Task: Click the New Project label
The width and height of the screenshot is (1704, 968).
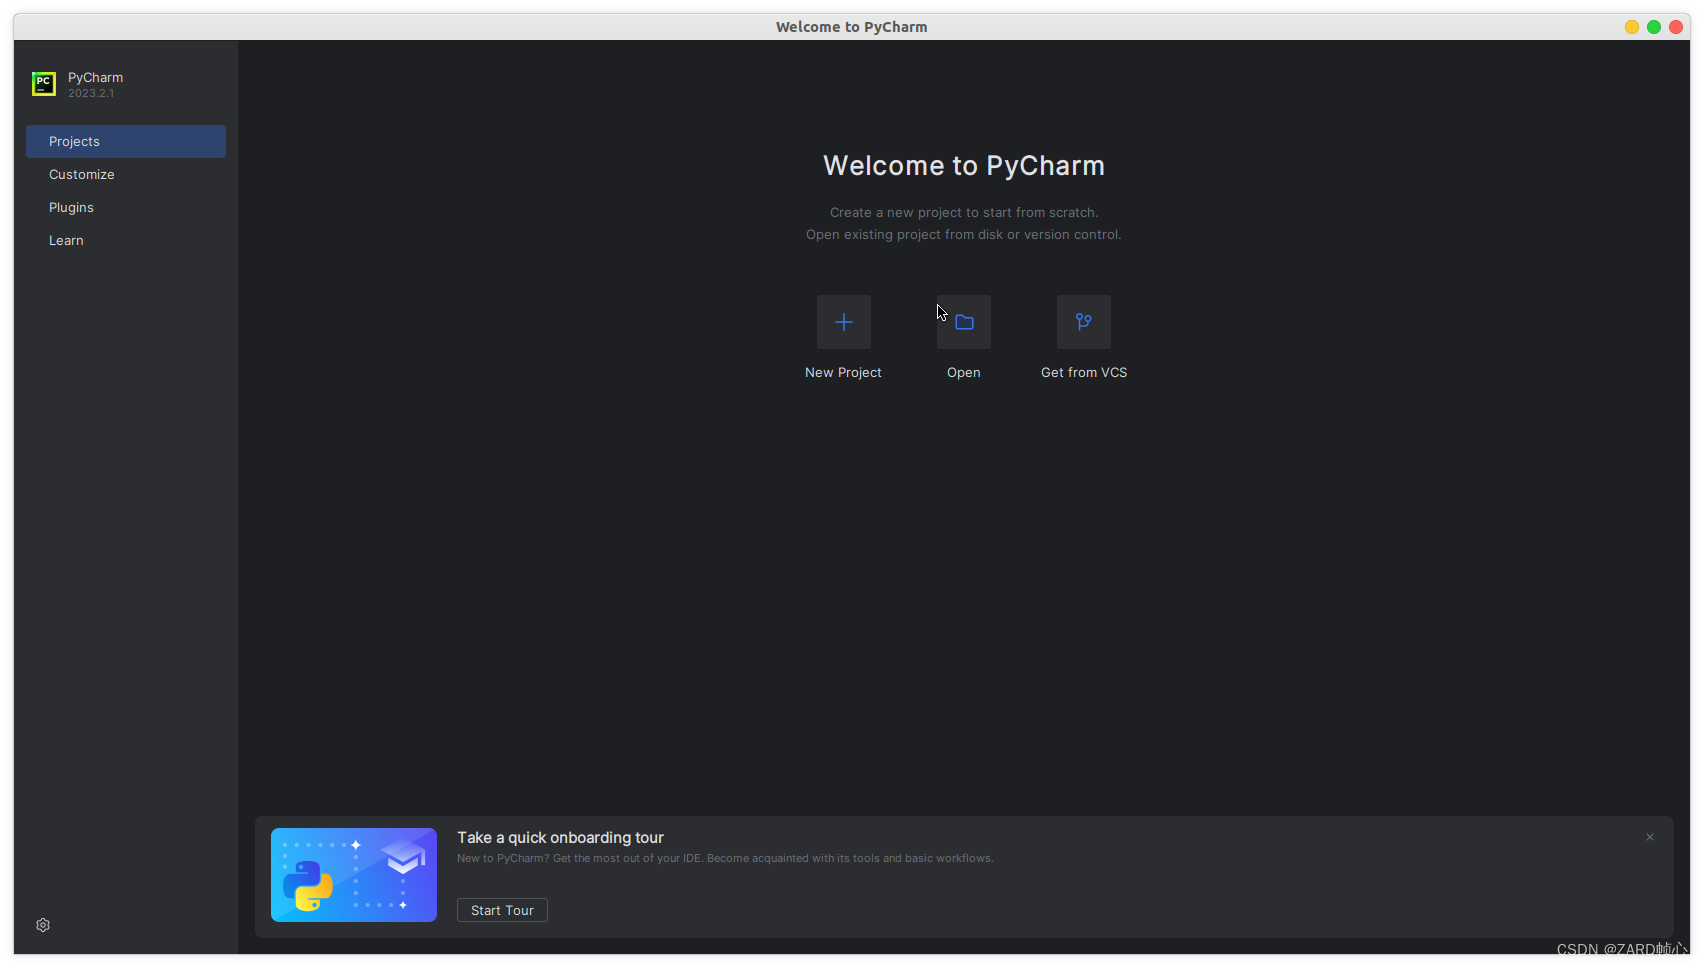Action: [x=843, y=372]
